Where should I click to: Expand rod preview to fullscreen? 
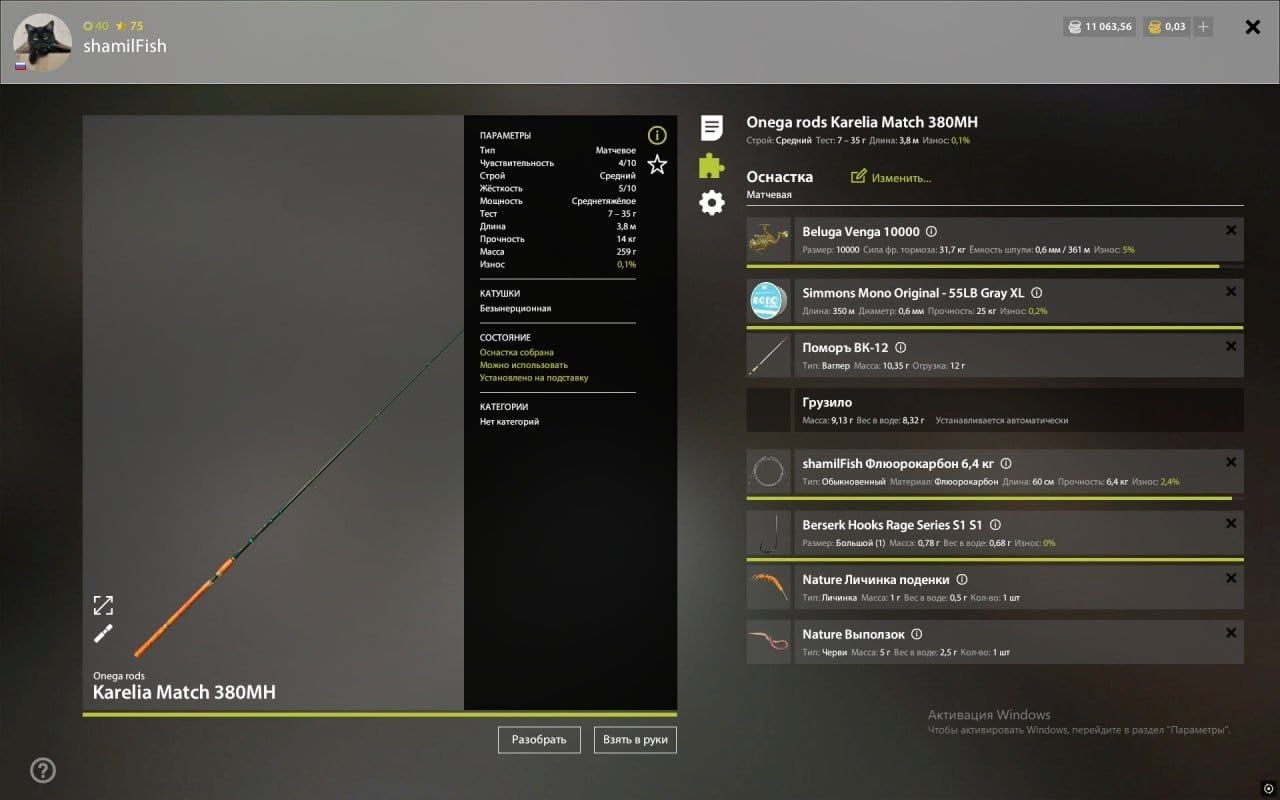tap(103, 605)
